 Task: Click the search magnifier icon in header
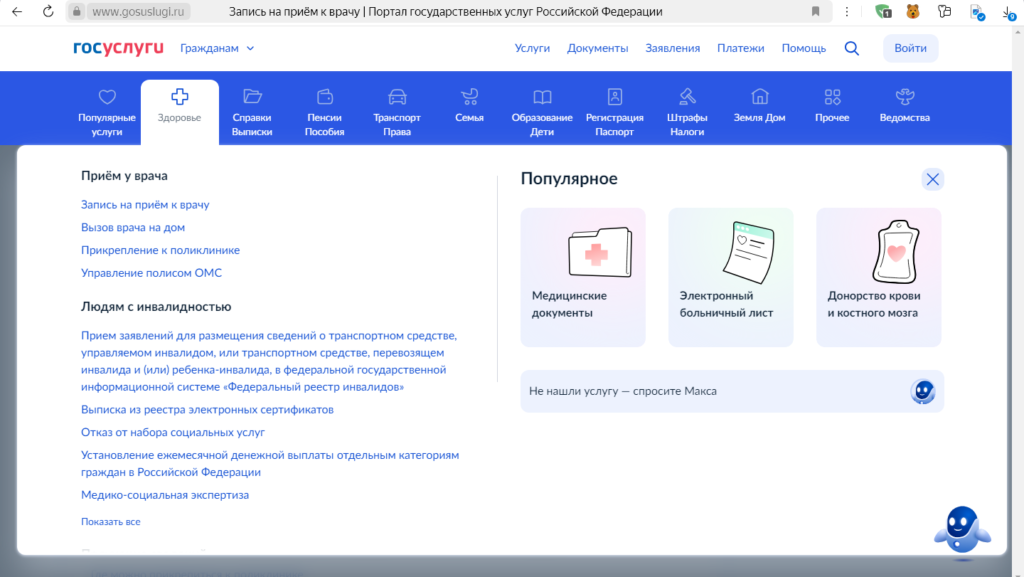point(851,48)
